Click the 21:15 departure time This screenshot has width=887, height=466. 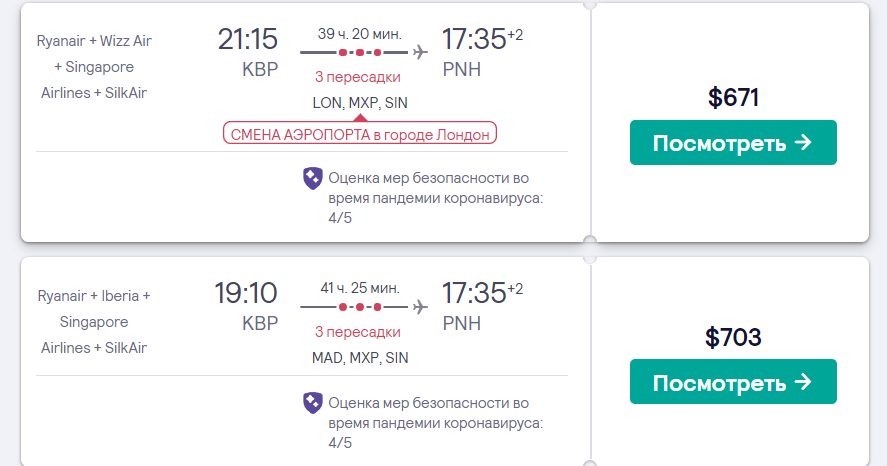pos(247,40)
